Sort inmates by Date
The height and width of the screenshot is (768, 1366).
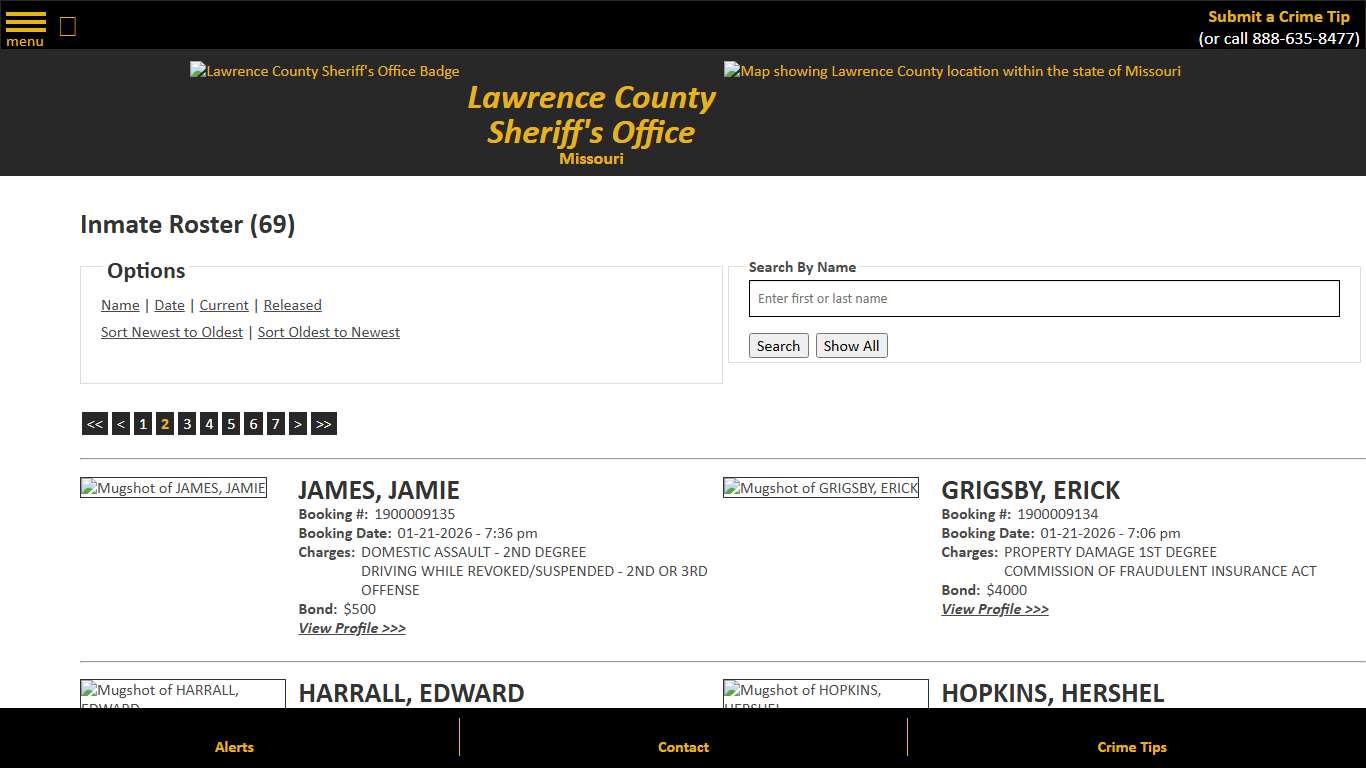(169, 305)
